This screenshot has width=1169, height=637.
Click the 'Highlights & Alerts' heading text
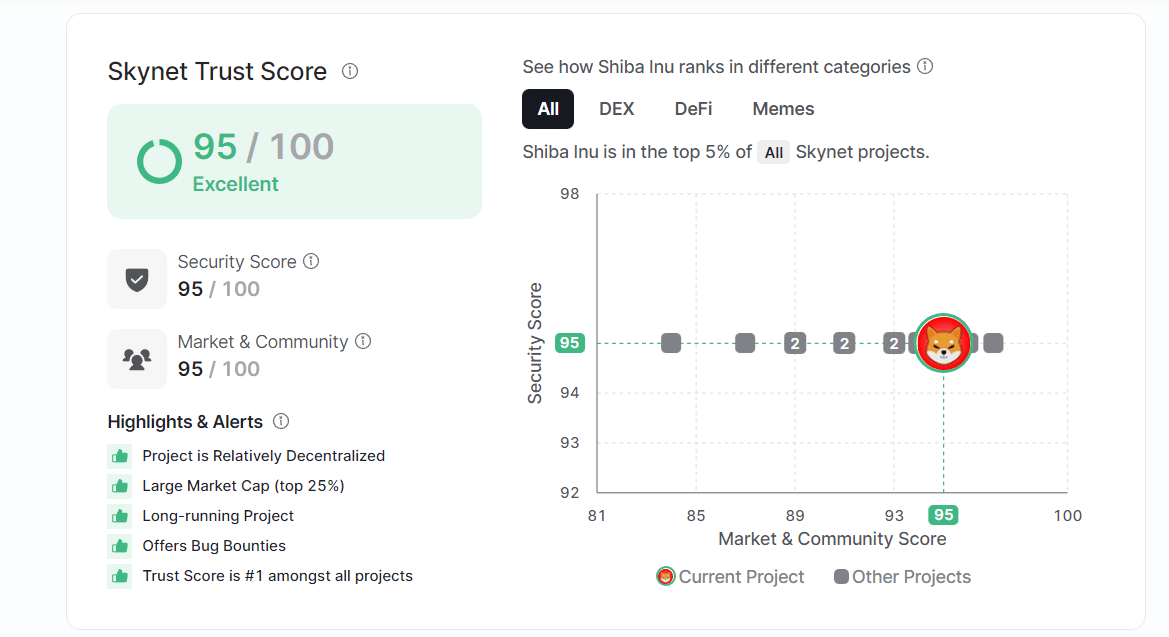tap(185, 421)
